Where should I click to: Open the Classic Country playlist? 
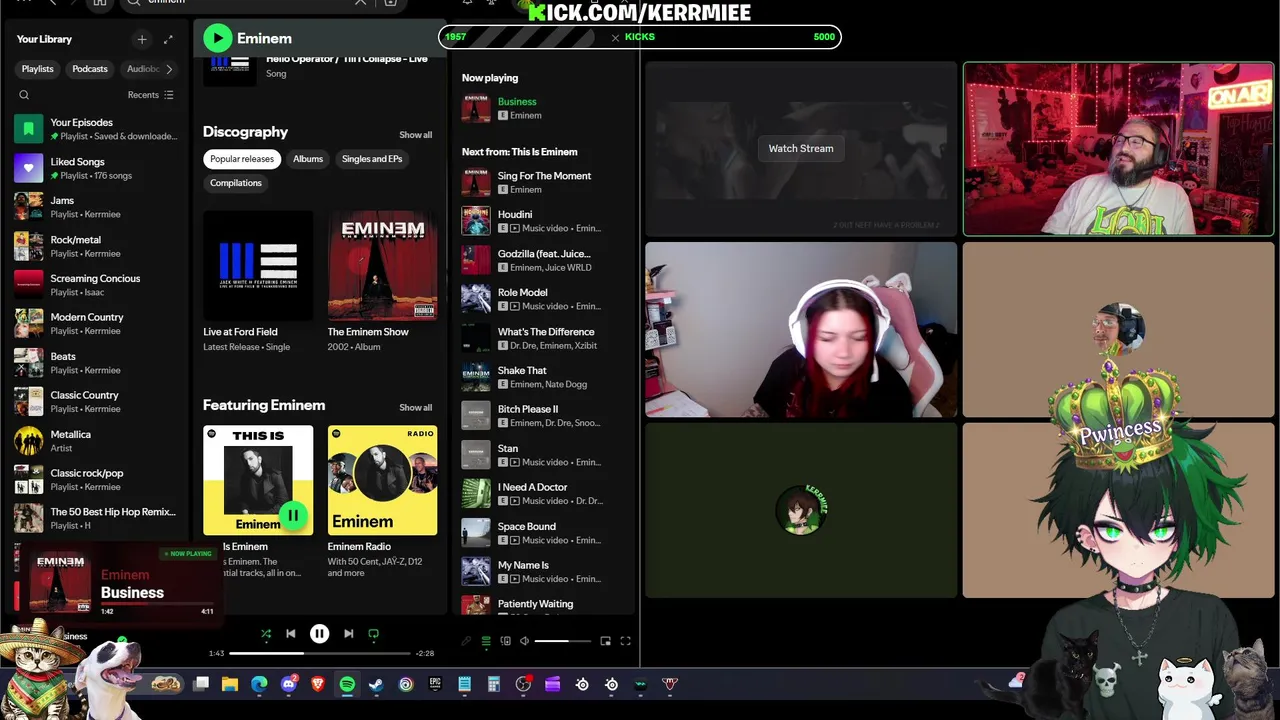point(98,402)
